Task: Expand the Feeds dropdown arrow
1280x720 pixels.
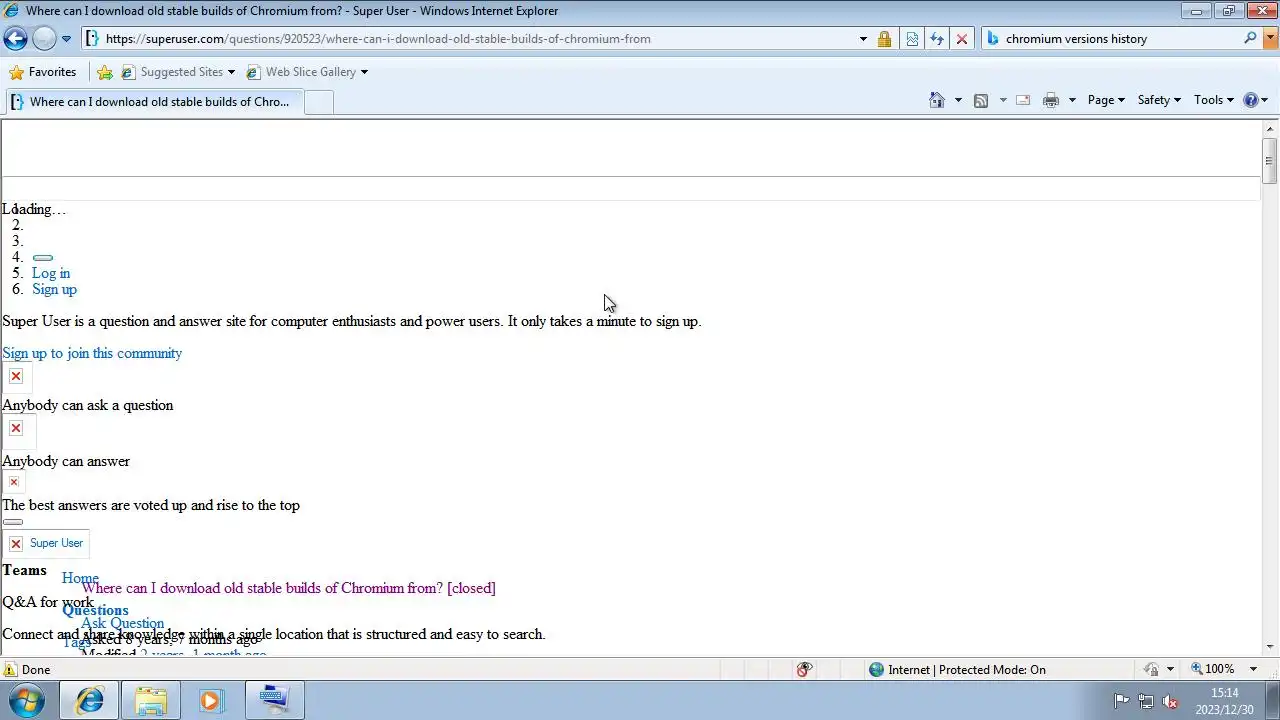Action: (x=1003, y=100)
